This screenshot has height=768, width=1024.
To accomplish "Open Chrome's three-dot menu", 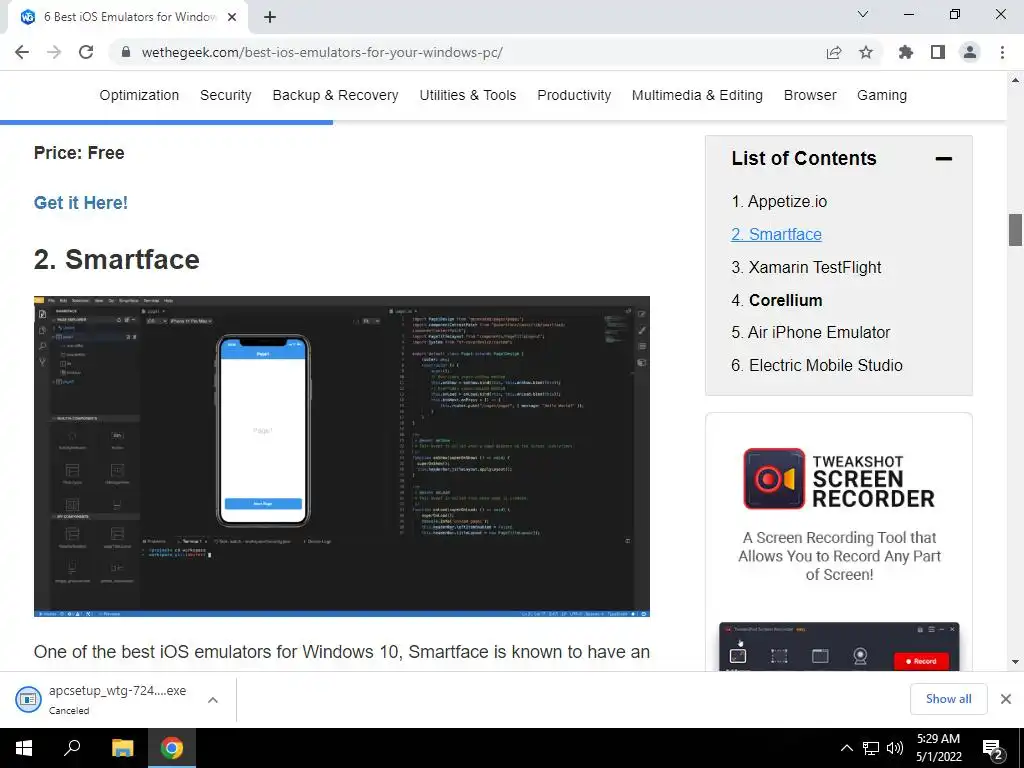I will click(1002, 52).
